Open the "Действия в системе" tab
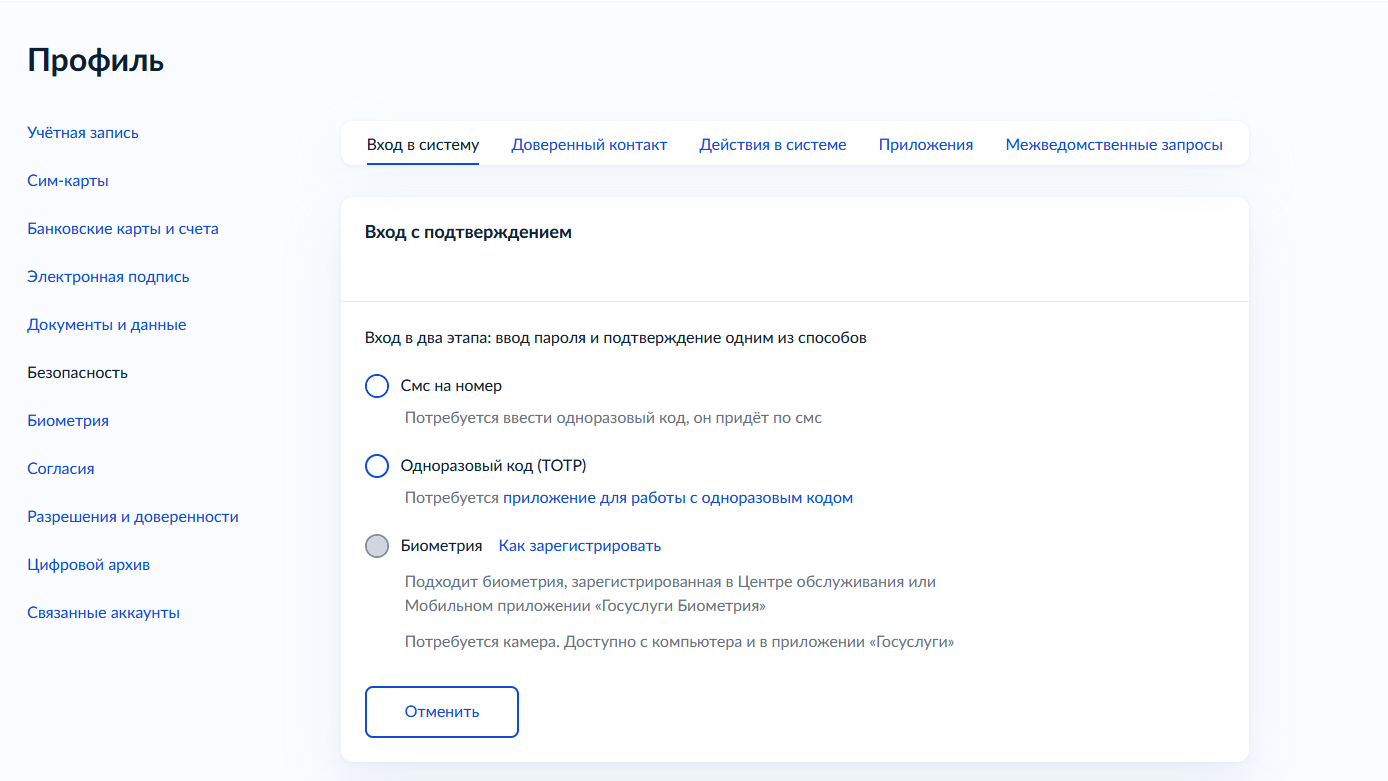1388x781 pixels. (x=773, y=145)
